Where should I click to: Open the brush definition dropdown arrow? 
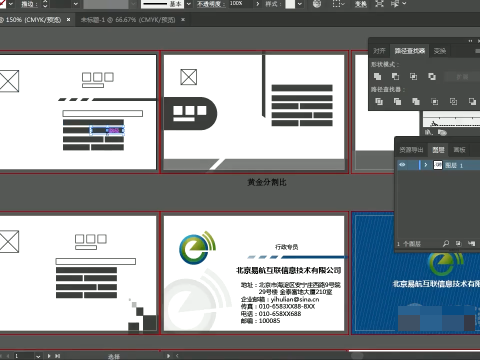(x=188, y=4)
